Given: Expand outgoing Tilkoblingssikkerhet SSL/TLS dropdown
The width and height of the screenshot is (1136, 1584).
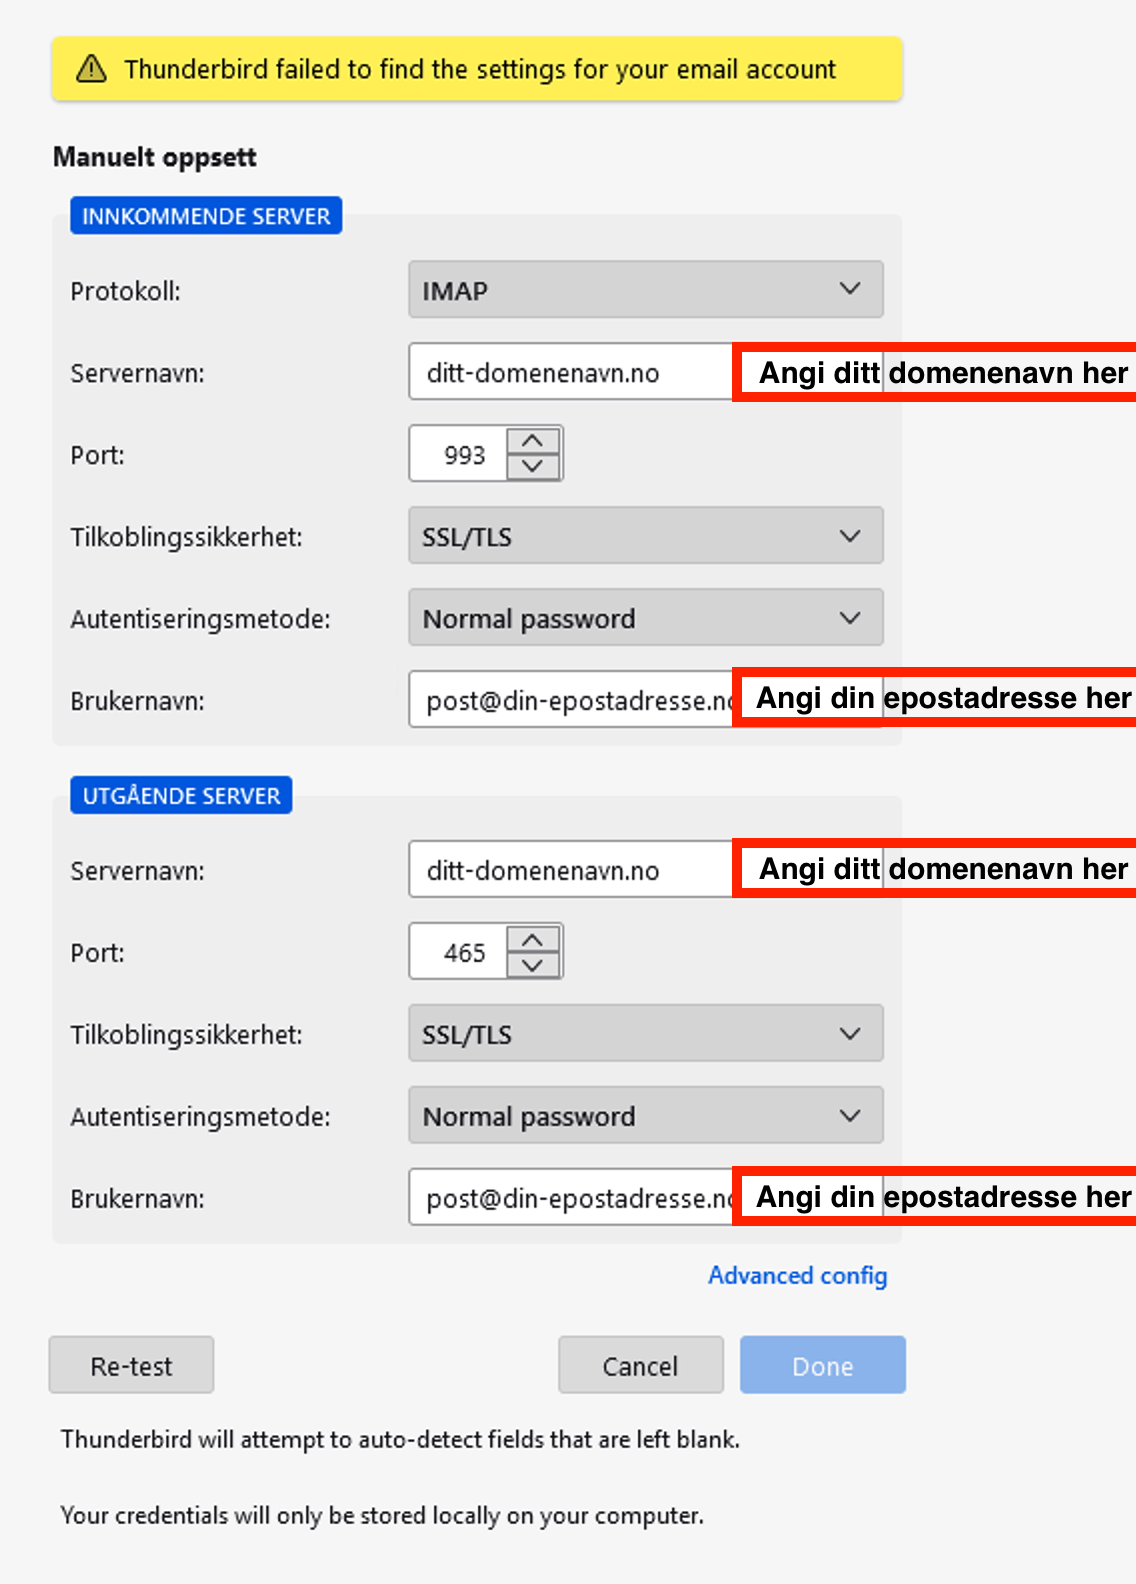Looking at the screenshot, I should pos(645,1033).
